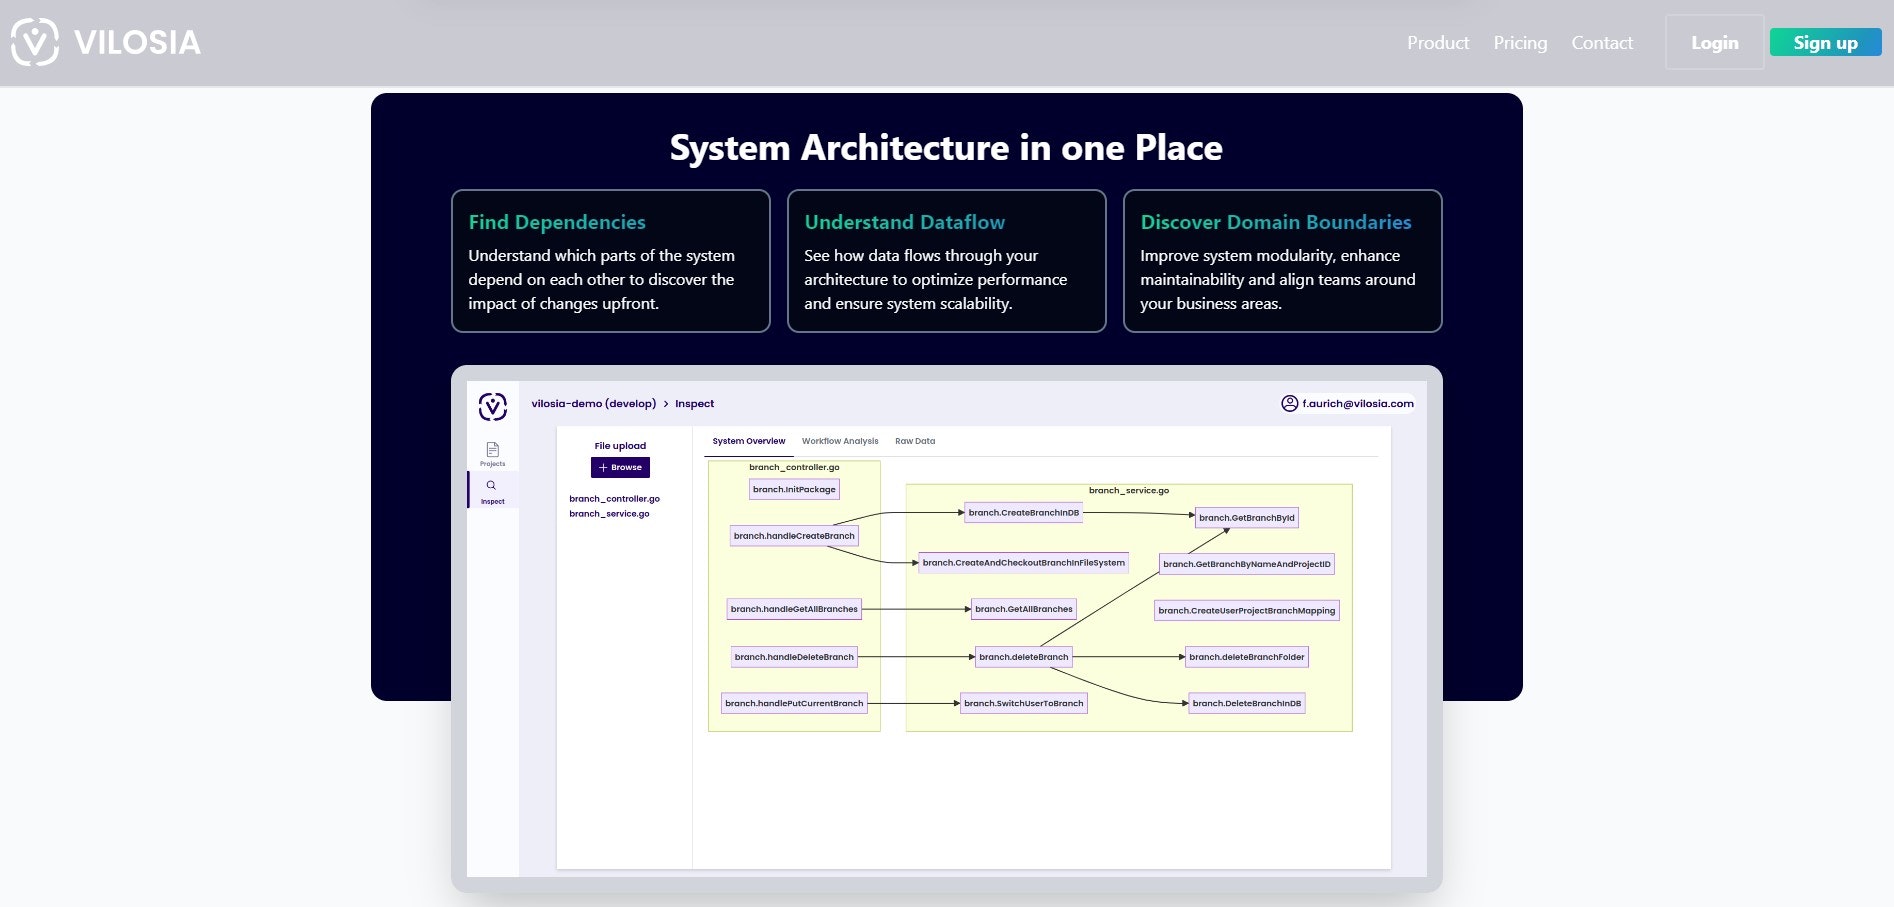Click vilosia-demo (develop) breadcrumb
The width and height of the screenshot is (1894, 907).
(594, 404)
